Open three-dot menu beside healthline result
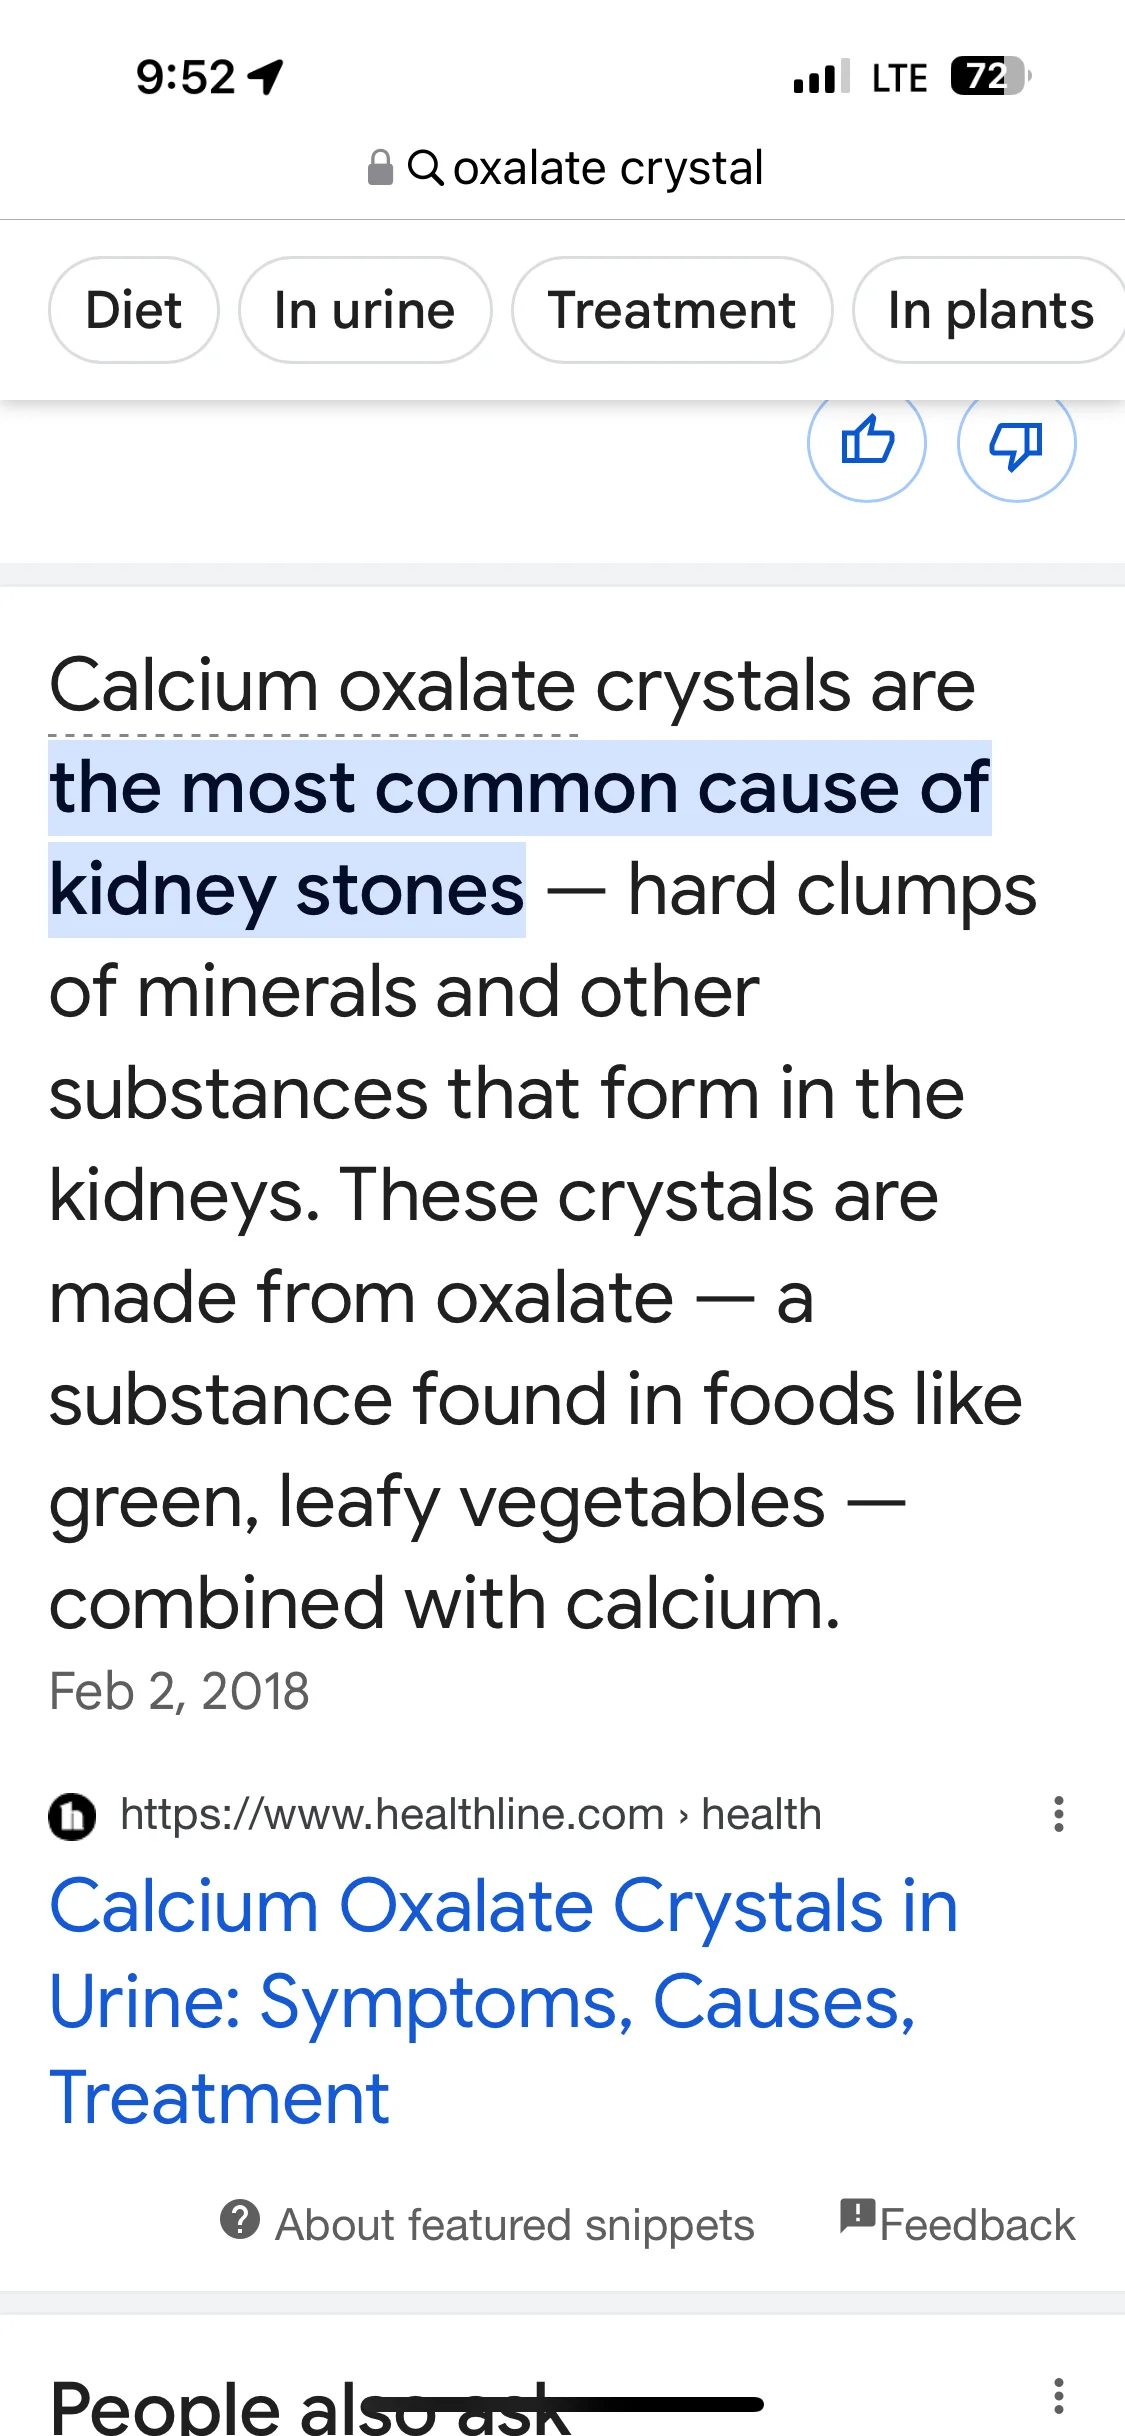The height and width of the screenshot is (2436, 1125). (x=1058, y=1814)
